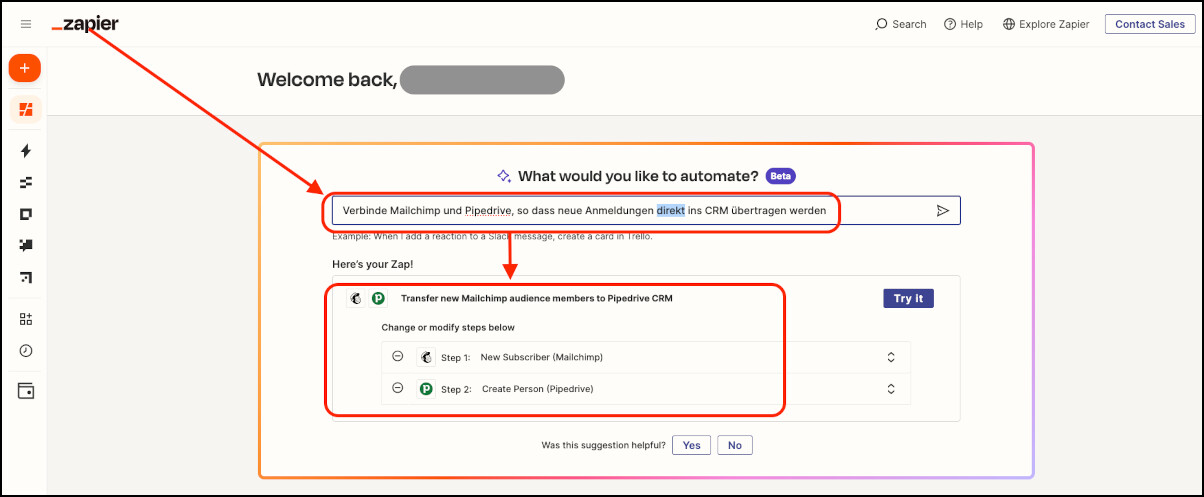Click the example hint text under prompt
This screenshot has height=497, width=1204.
[492, 236]
